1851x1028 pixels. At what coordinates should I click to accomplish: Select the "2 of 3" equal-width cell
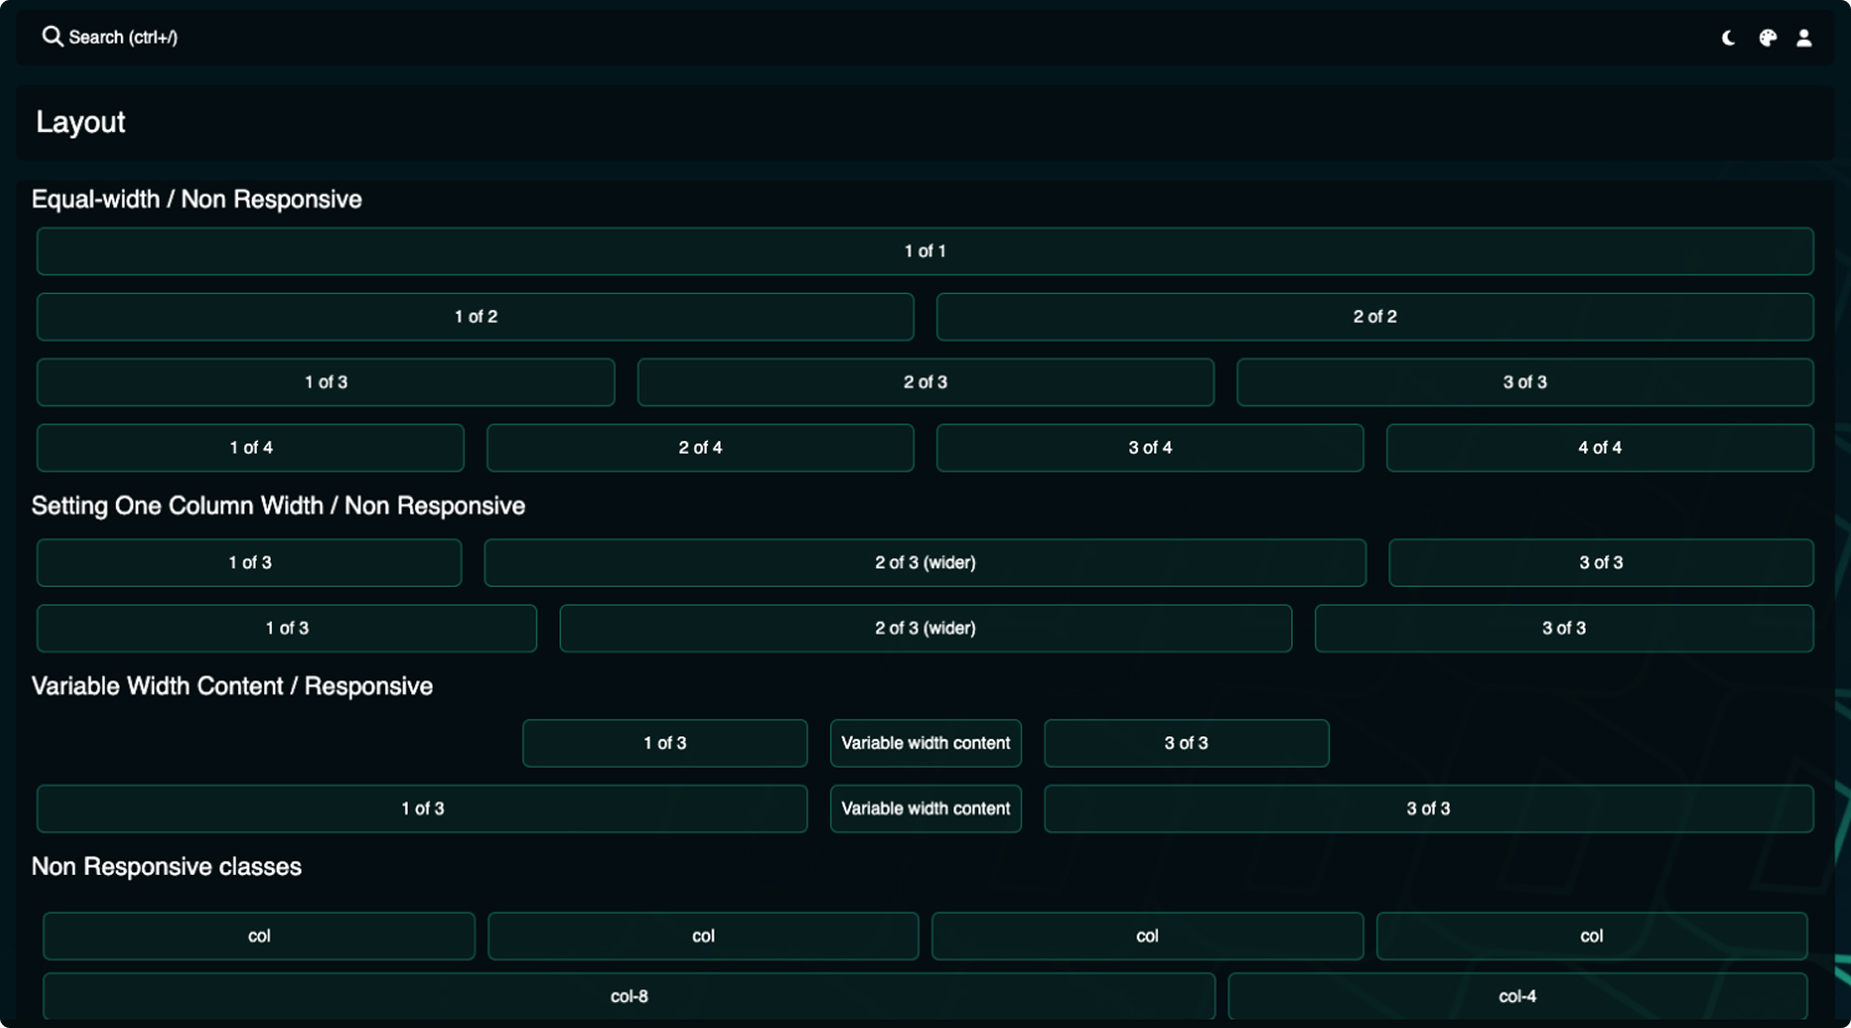pyautogui.click(x=925, y=382)
